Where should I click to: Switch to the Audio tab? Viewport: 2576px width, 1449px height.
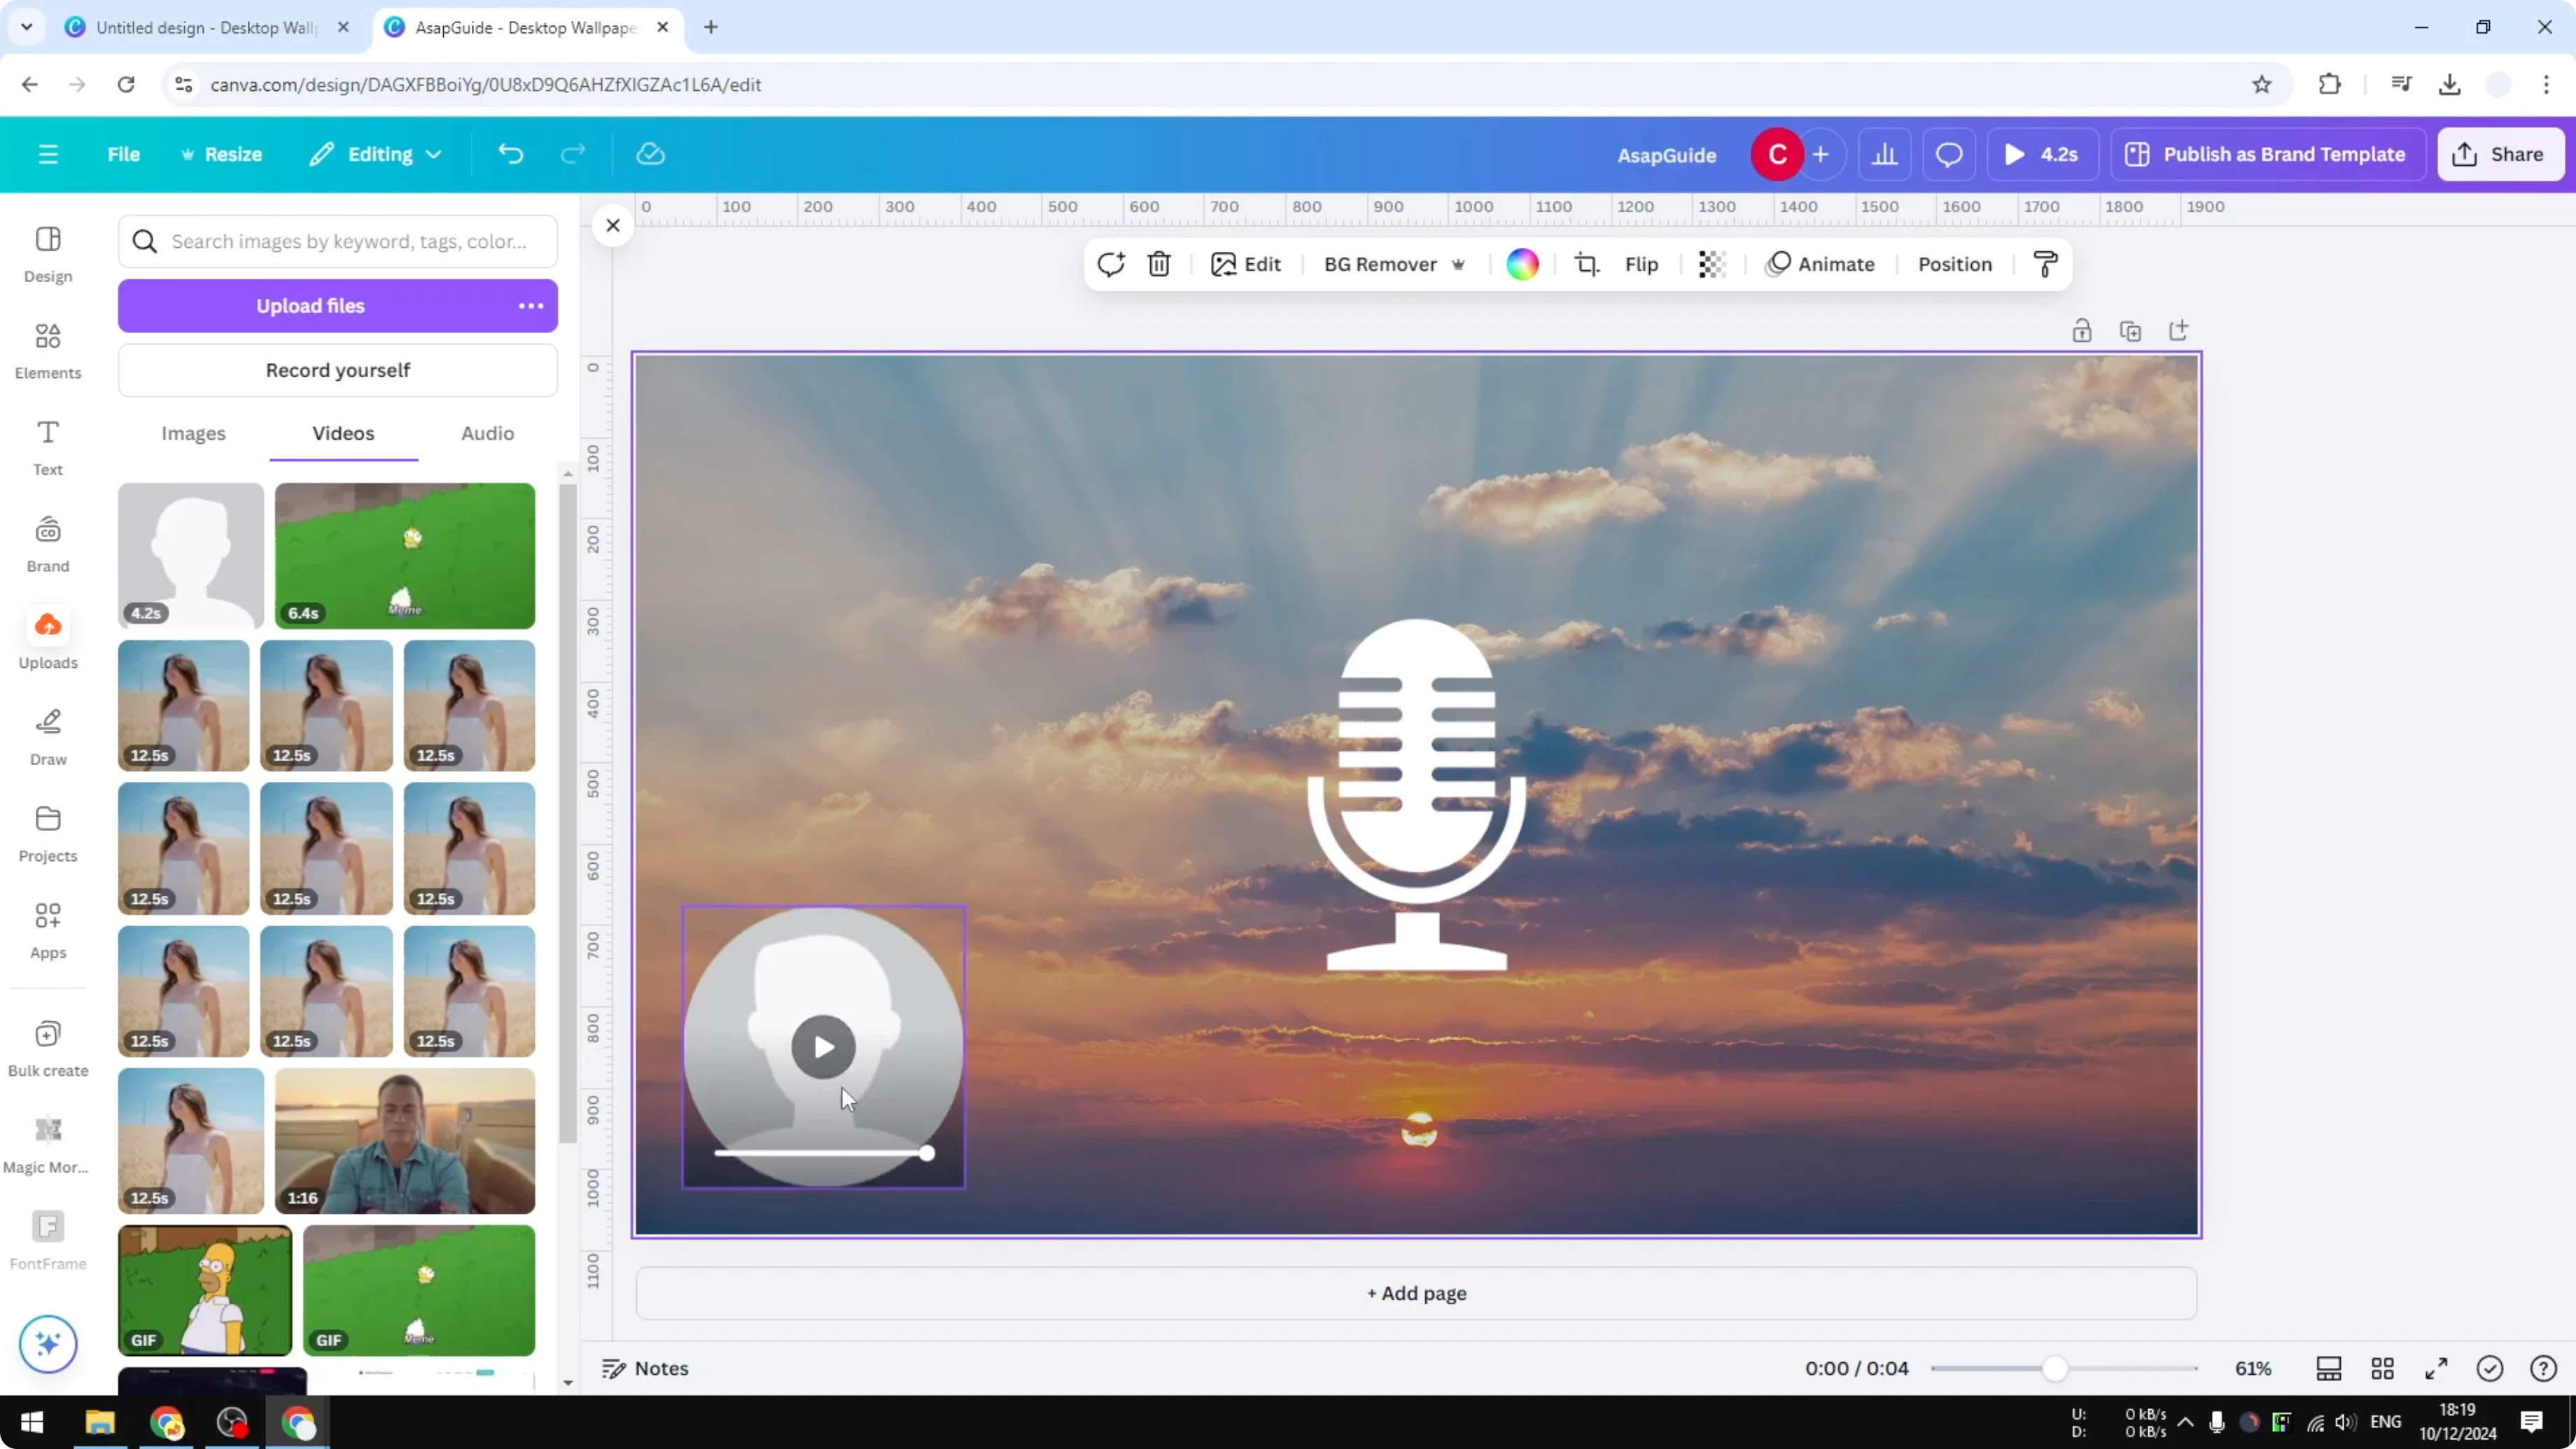(x=486, y=433)
